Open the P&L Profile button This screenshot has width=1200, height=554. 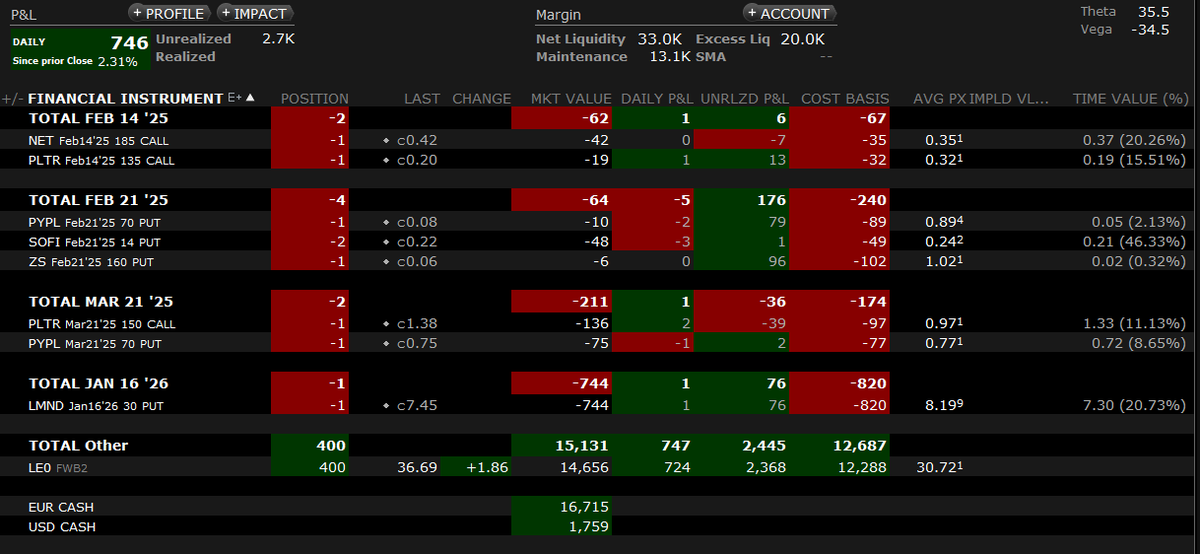(169, 14)
